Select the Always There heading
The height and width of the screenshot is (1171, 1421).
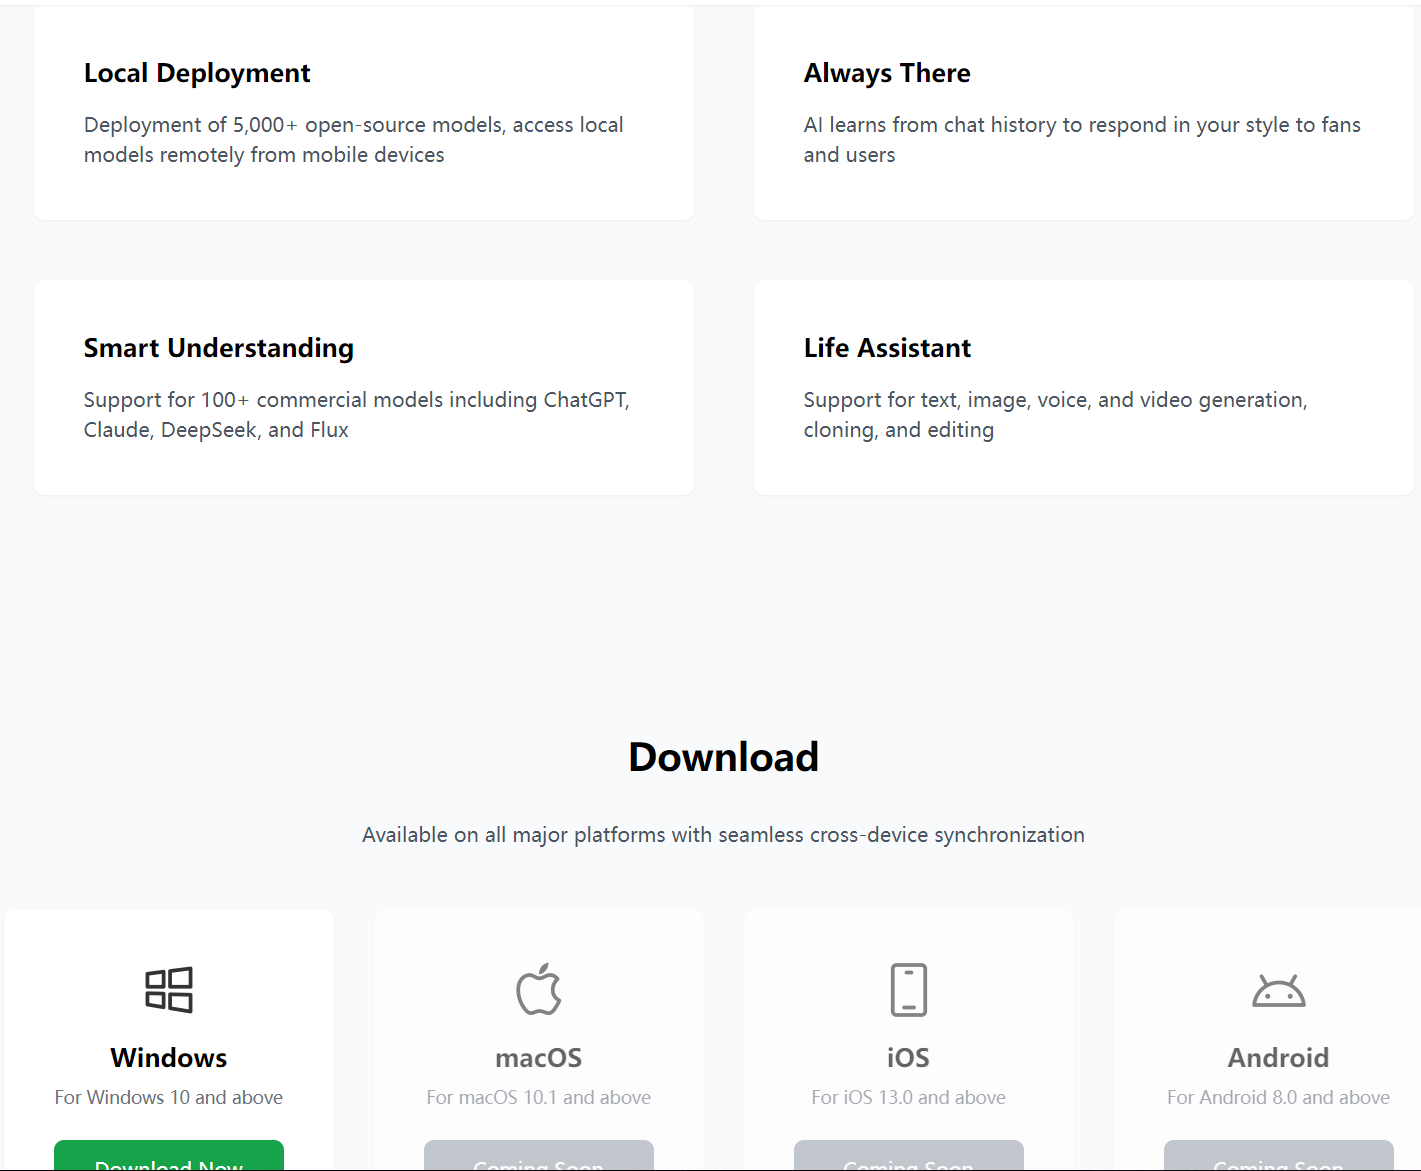[x=887, y=73]
